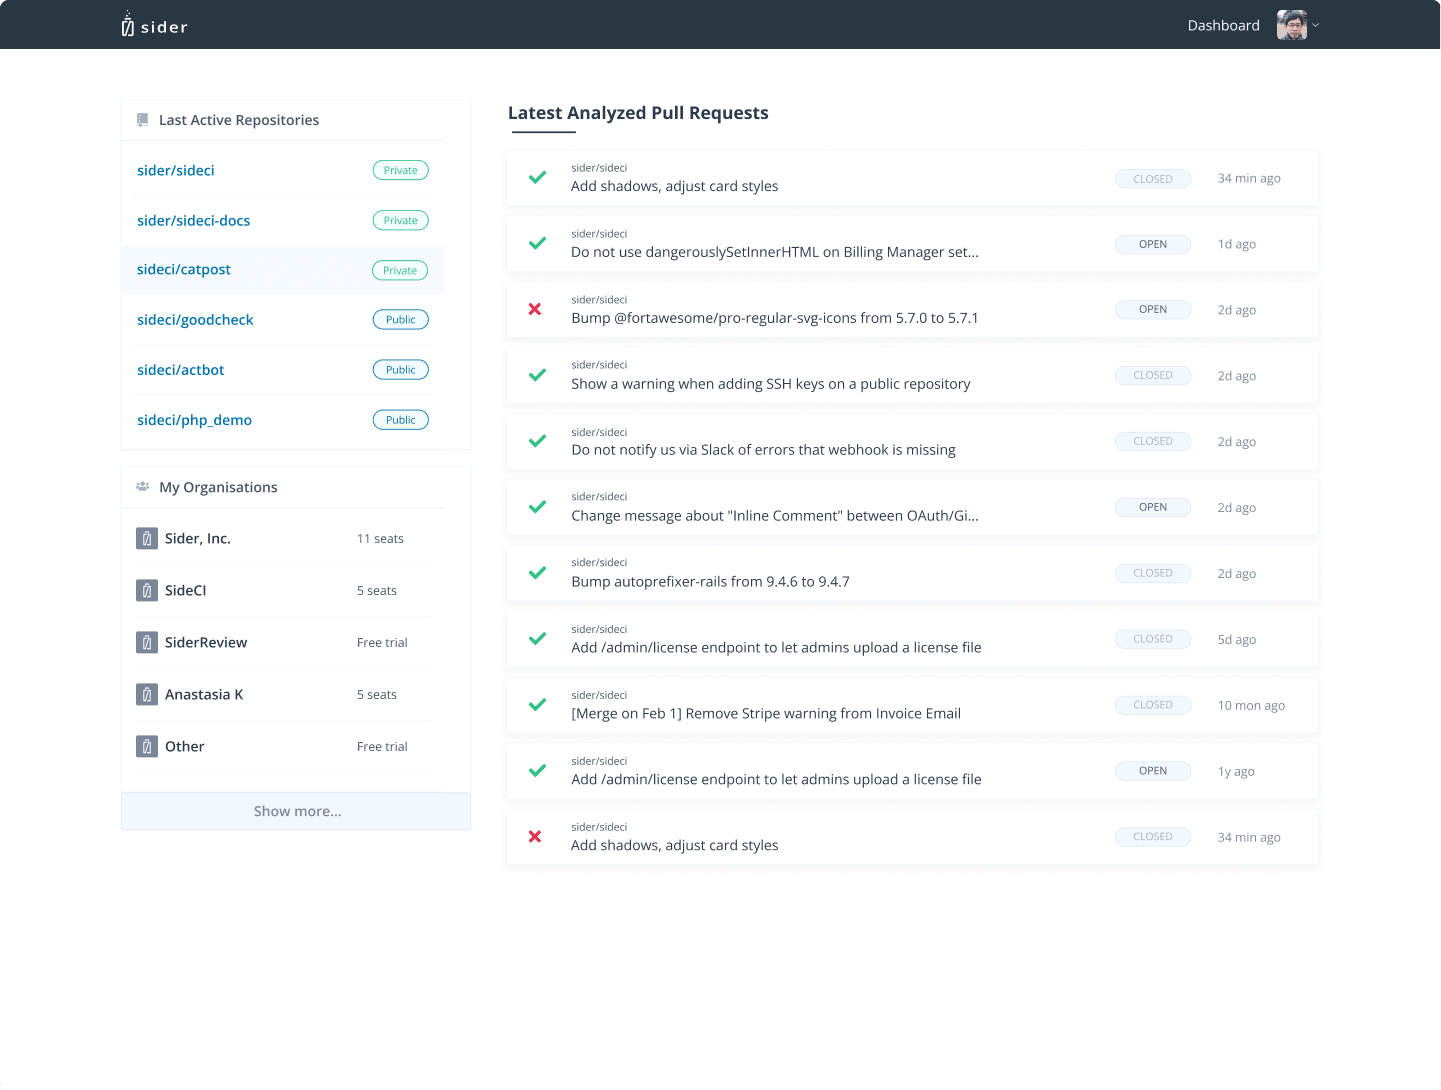This screenshot has width=1441, height=1090.
Task: Open 'Bump @fortawesome/pro-regular-svg-icons from 5.7.0 to 5.7.1' request
Action: point(775,318)
